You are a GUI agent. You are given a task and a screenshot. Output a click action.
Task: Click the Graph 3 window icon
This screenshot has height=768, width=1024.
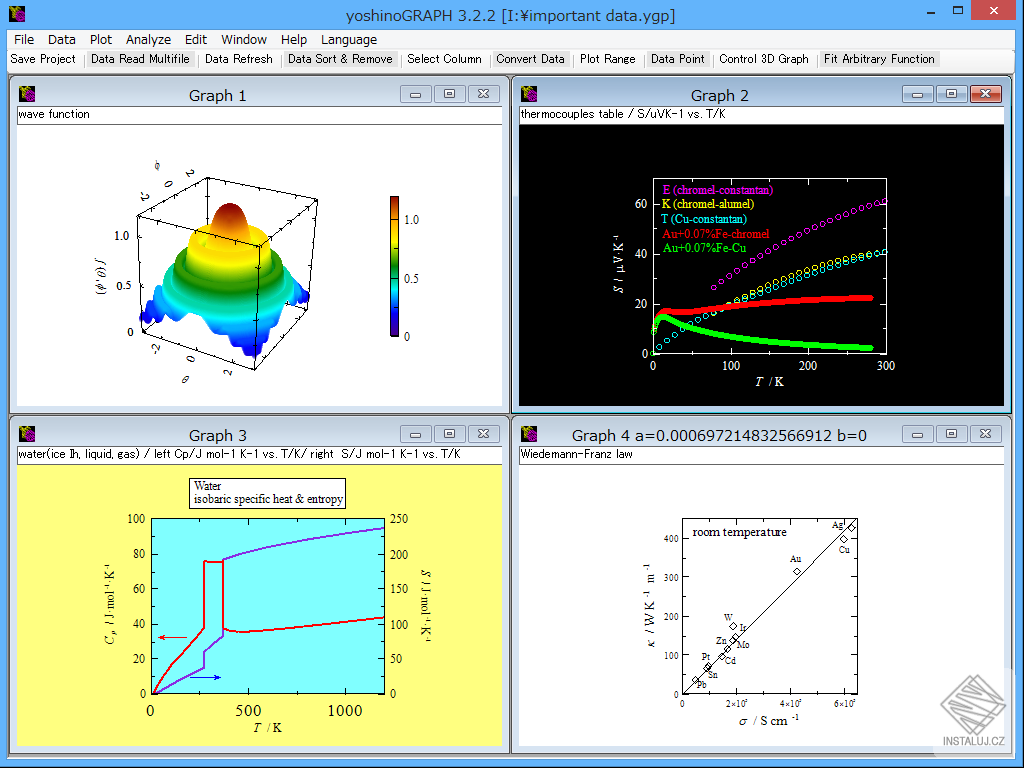(27, 434)
